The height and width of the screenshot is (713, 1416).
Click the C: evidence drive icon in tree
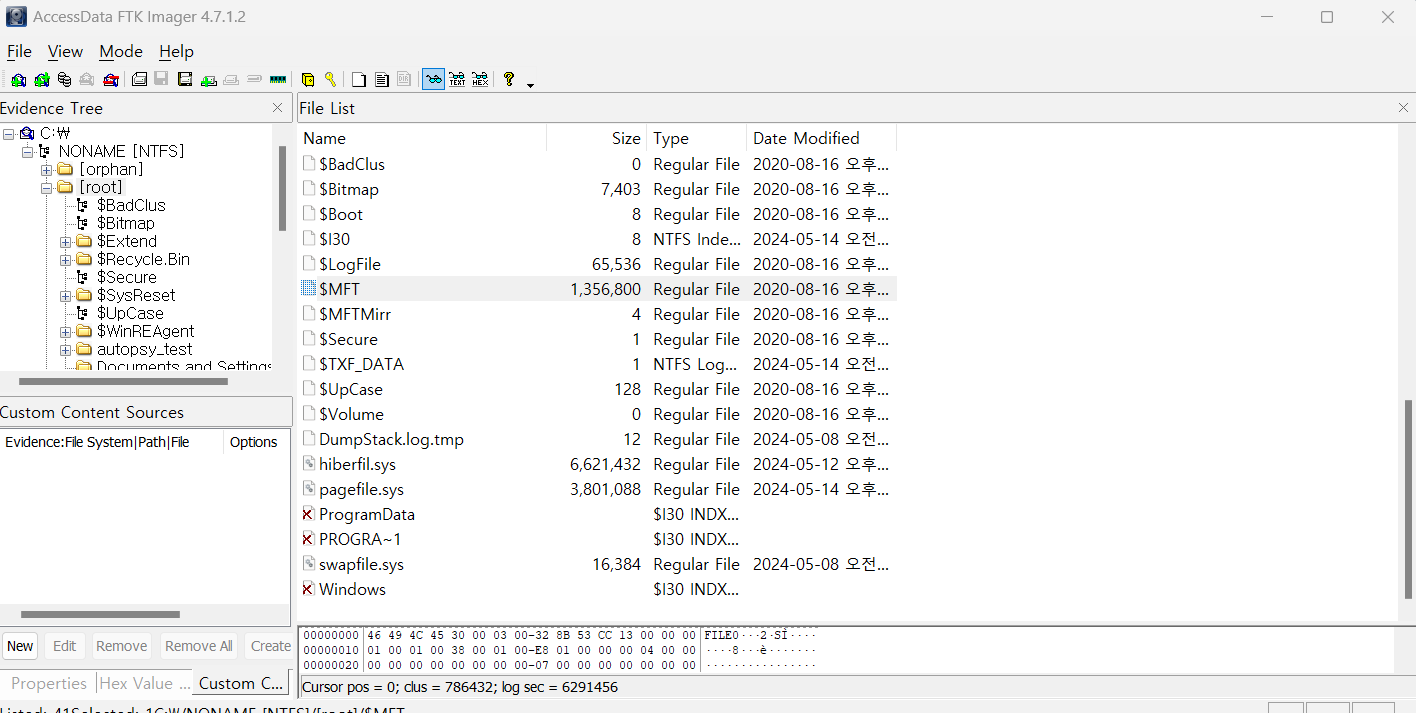coord(27,133)
